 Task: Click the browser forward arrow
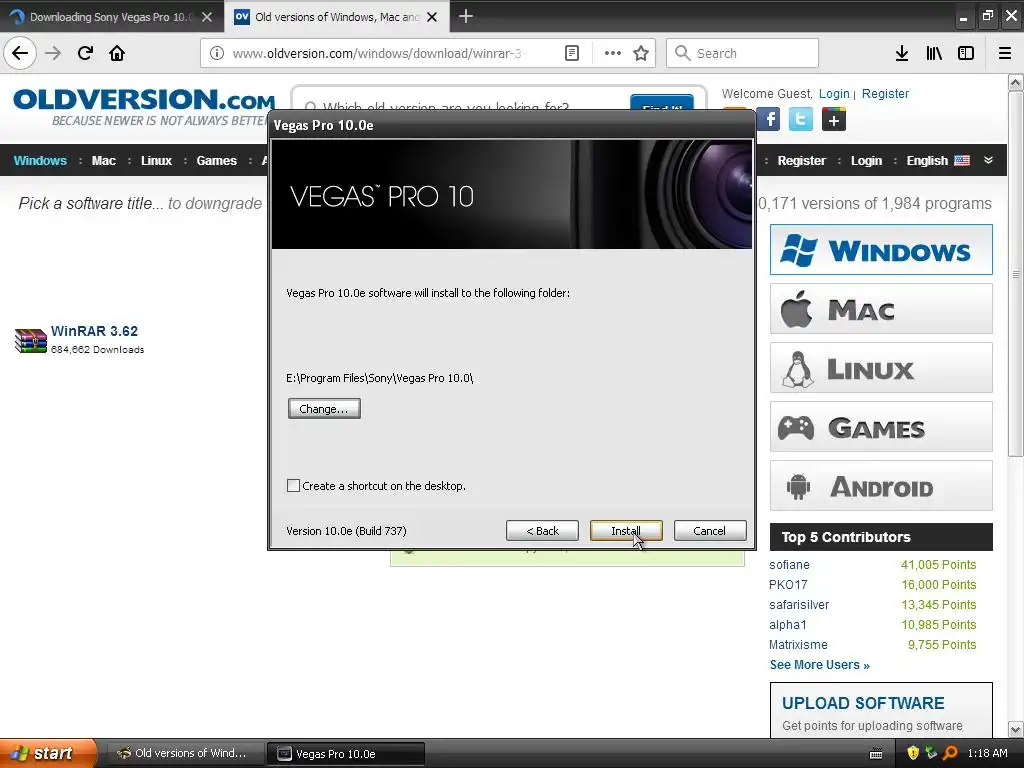(53, 53)
